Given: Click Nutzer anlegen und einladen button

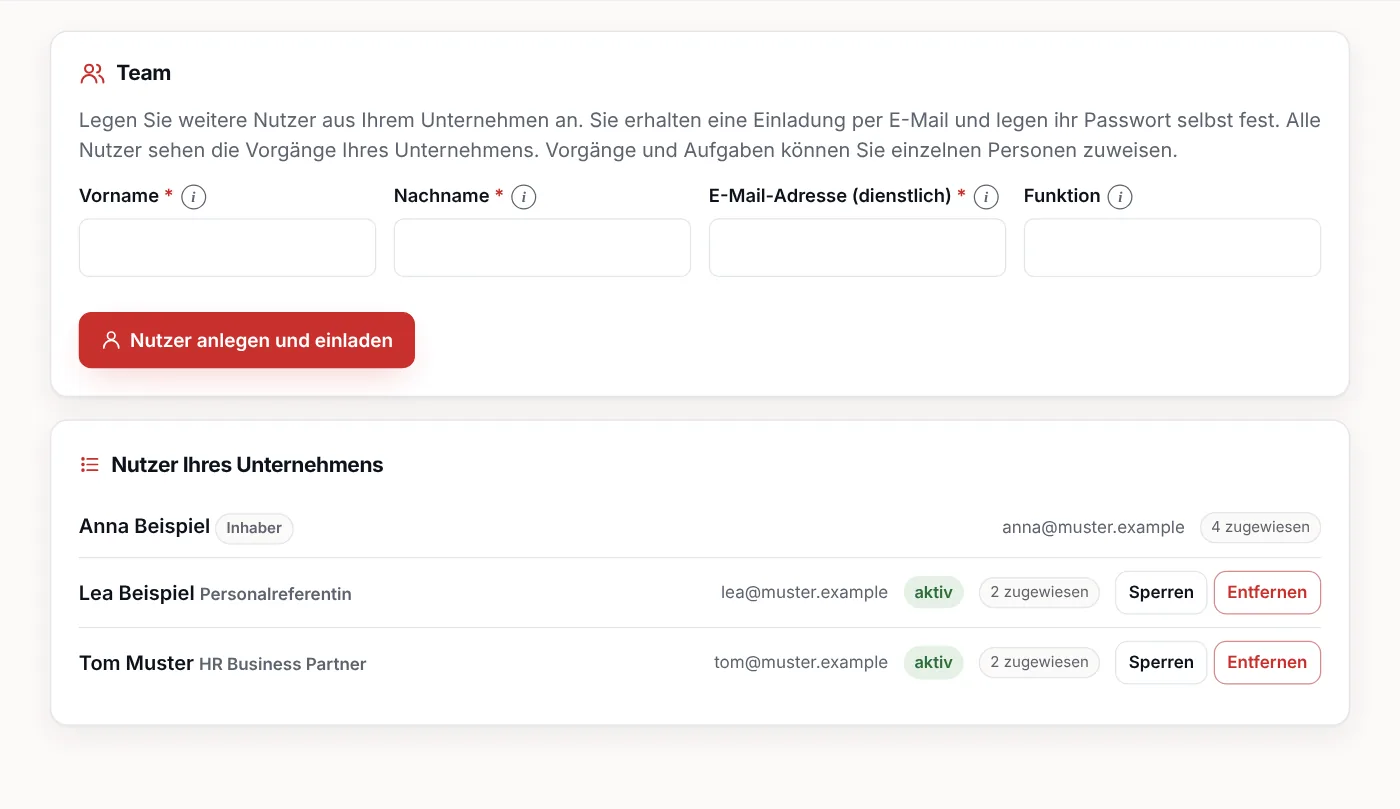Looking at the screenshot, I should click(x=247, y=340).
